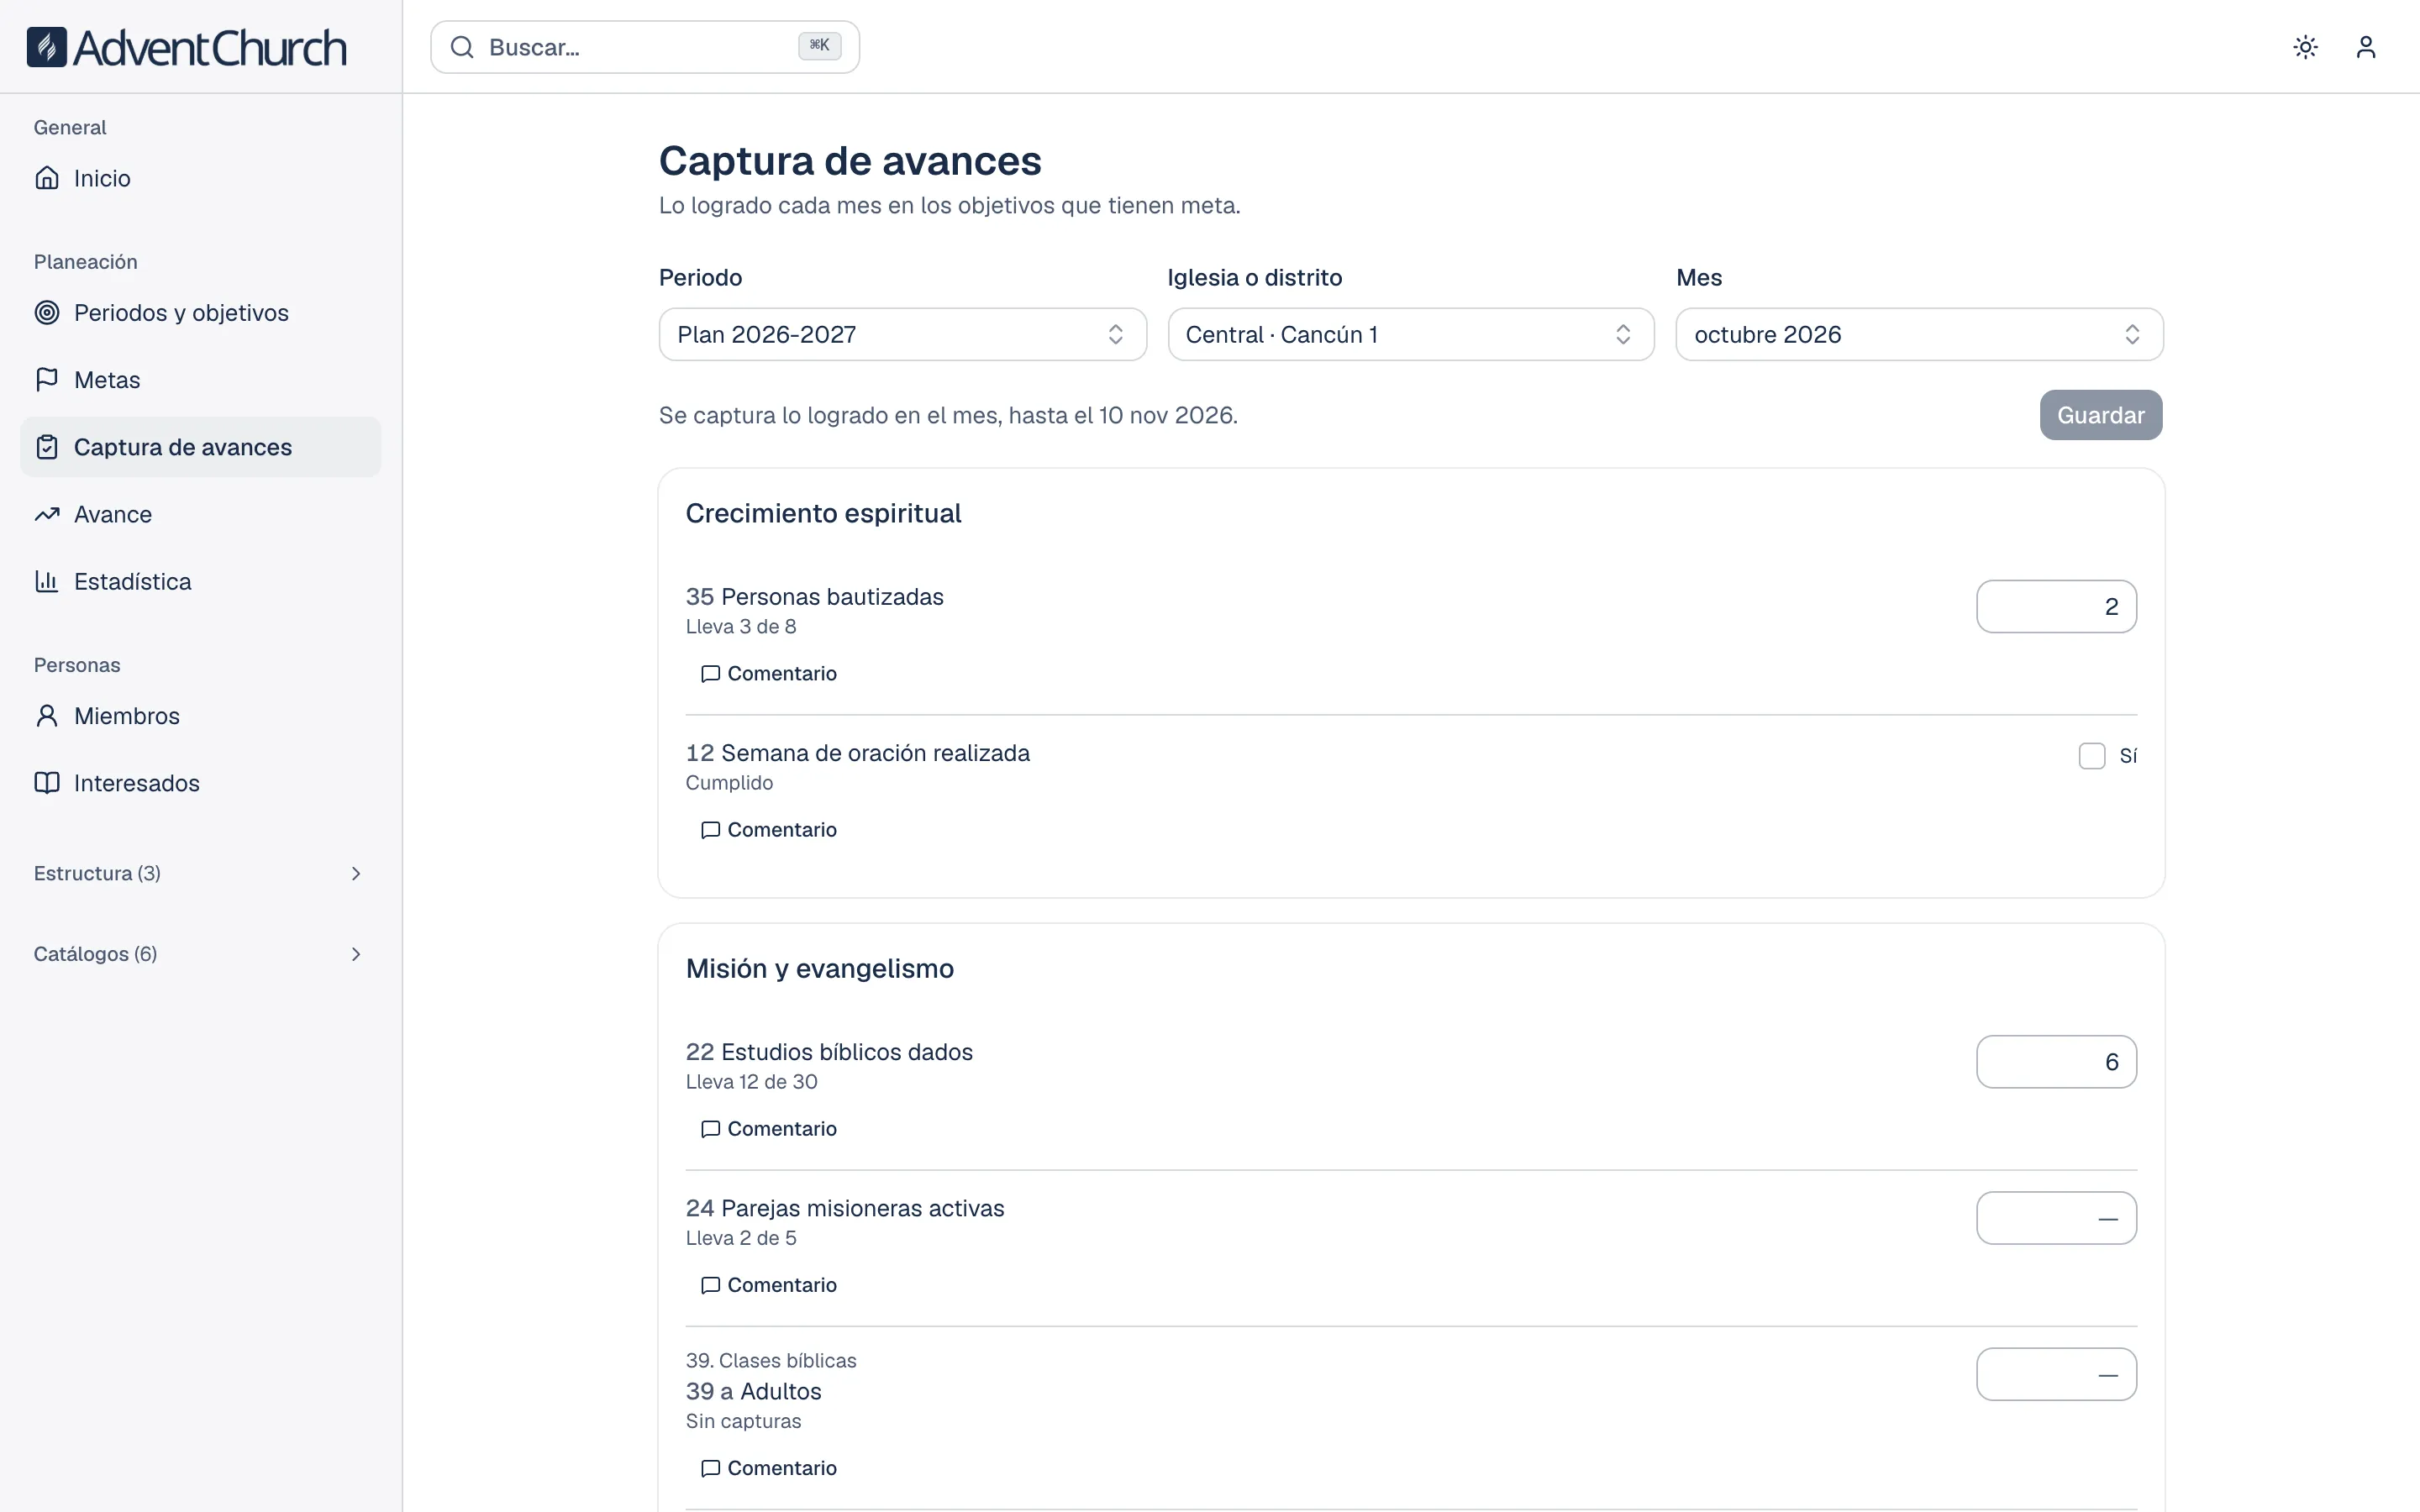Click the clipboard icon for Captura de avances
This screenshot has height=1512, width=2420.
[x=47, y=447]
